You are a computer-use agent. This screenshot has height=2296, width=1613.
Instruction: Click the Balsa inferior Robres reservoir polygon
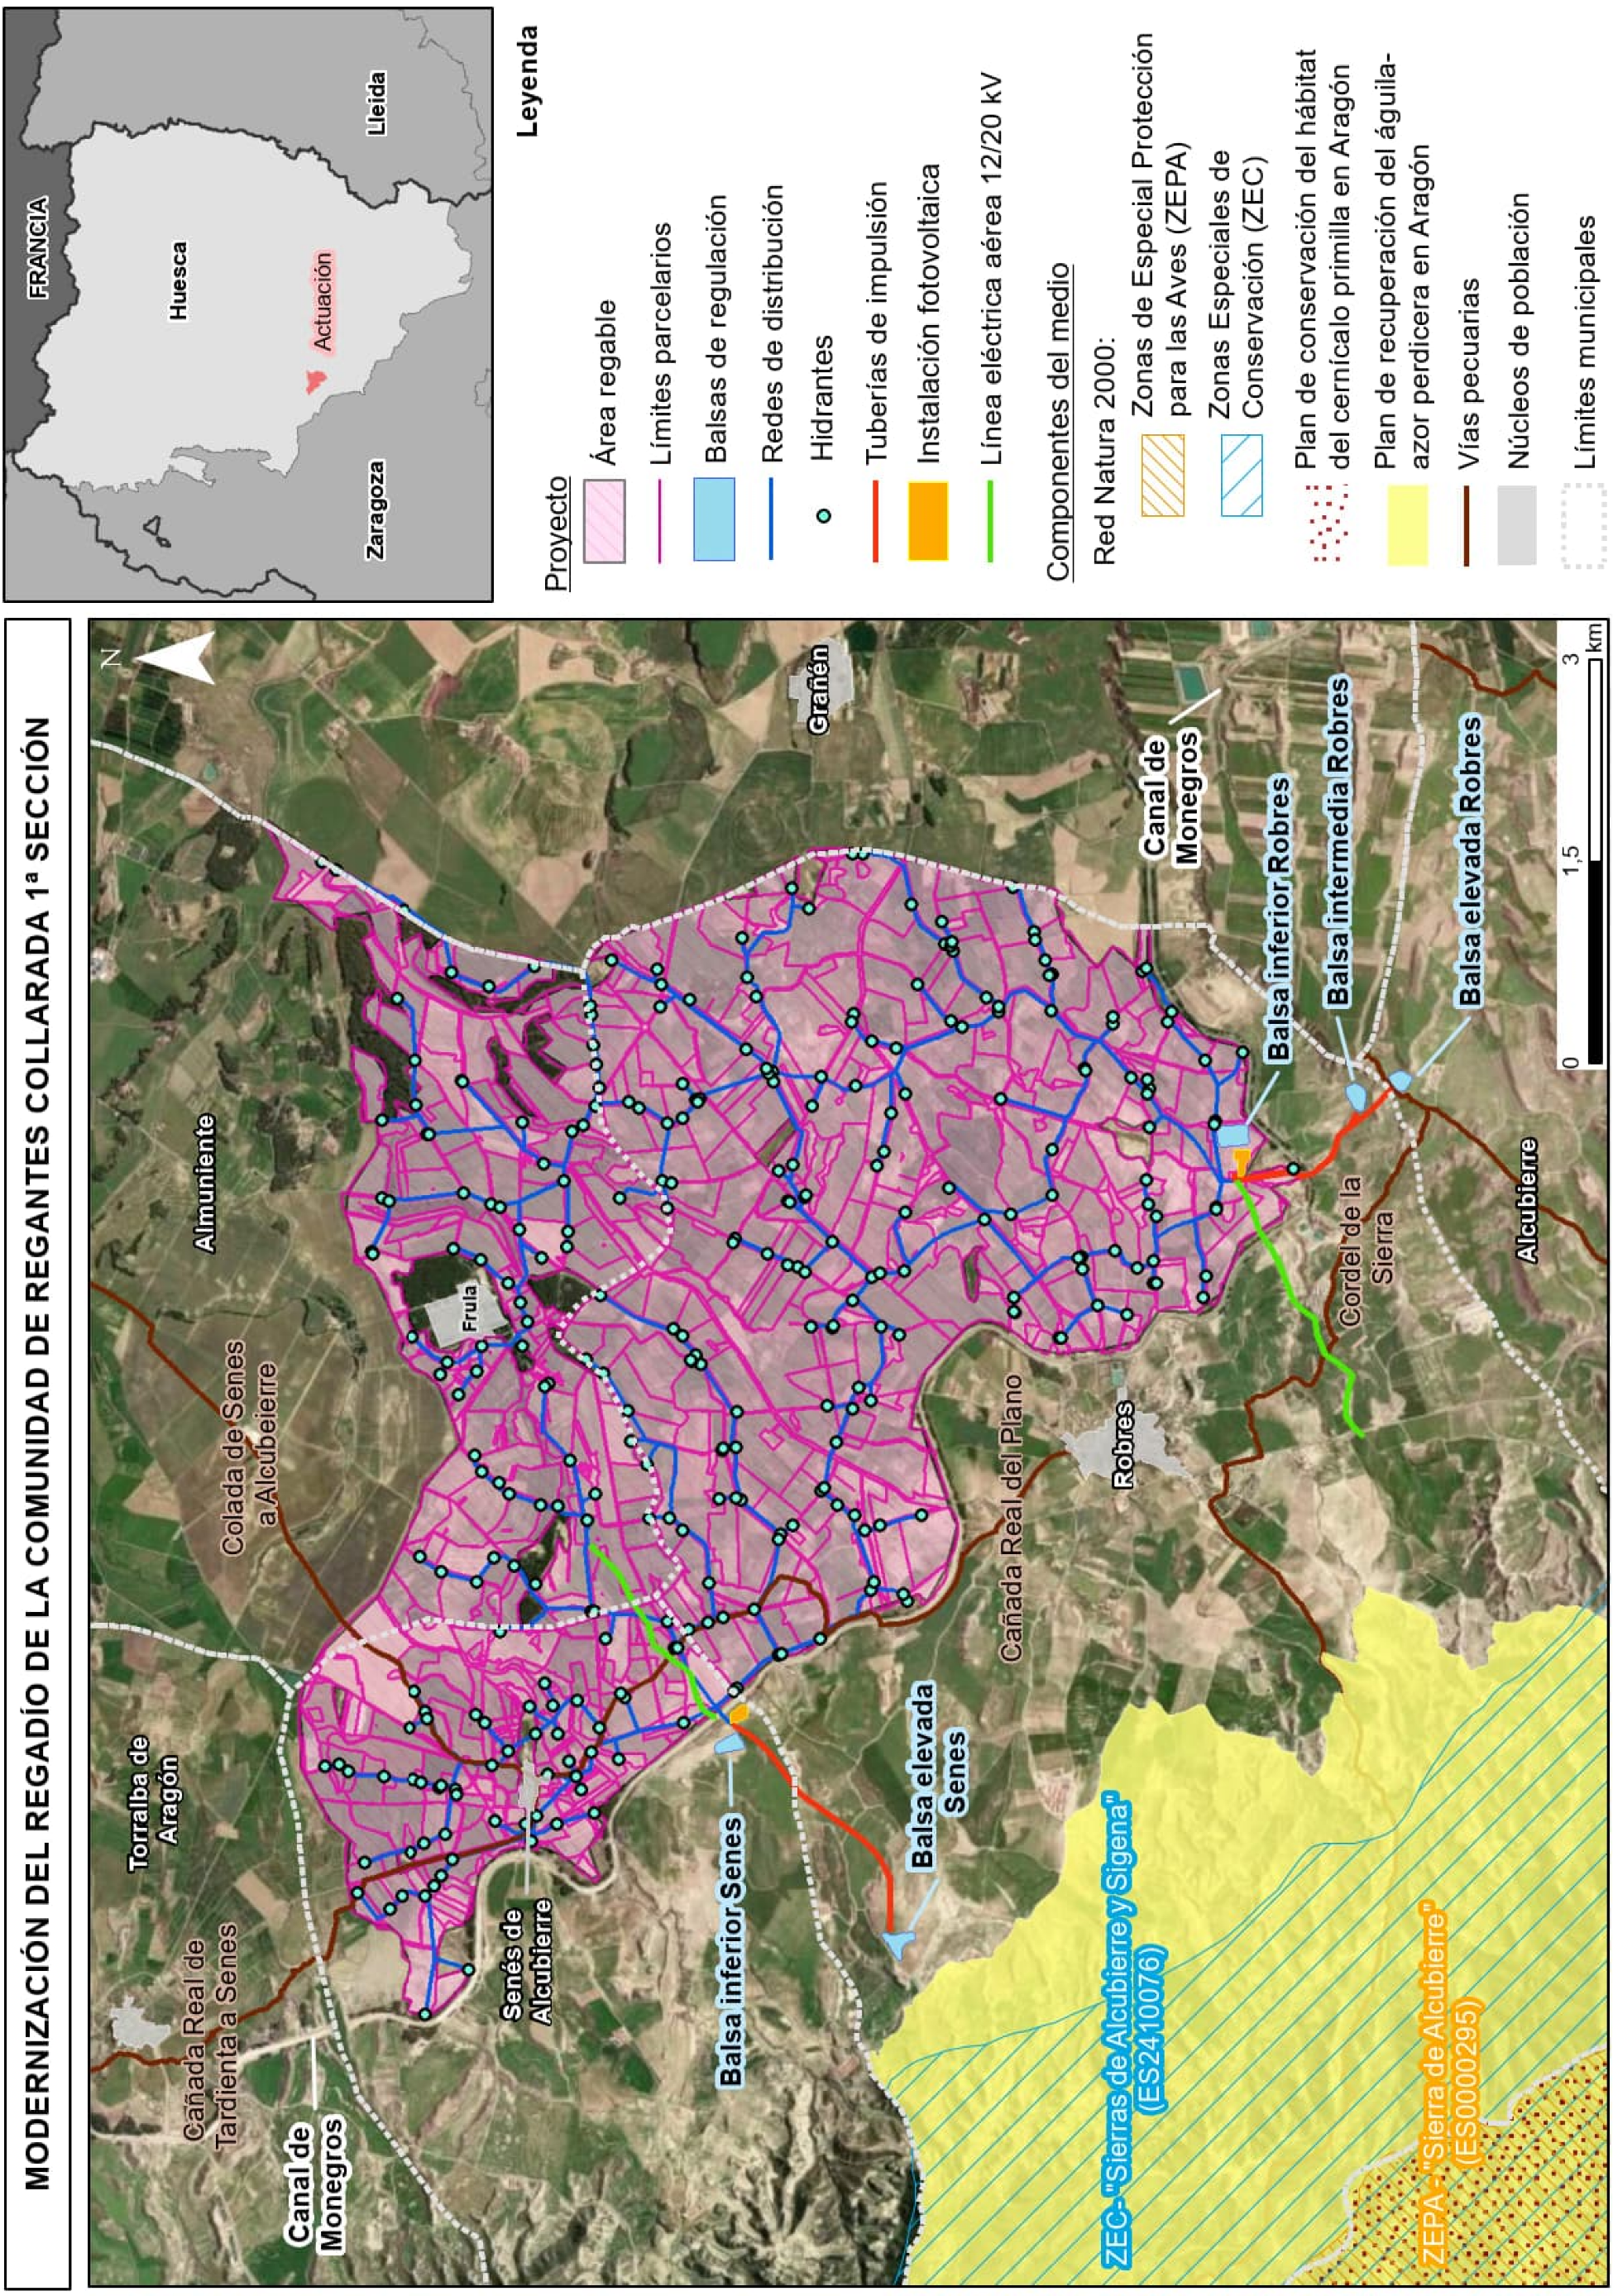1233,1135
